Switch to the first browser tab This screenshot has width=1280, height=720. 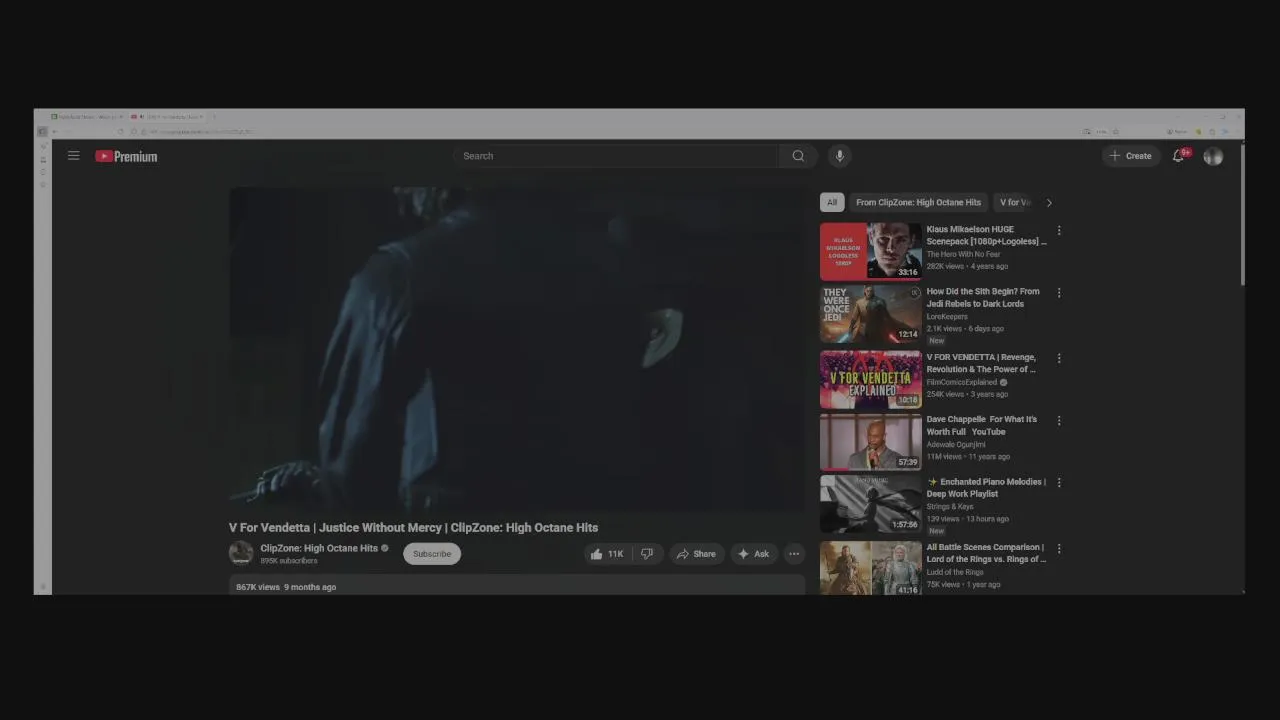(x=86, y=117)
